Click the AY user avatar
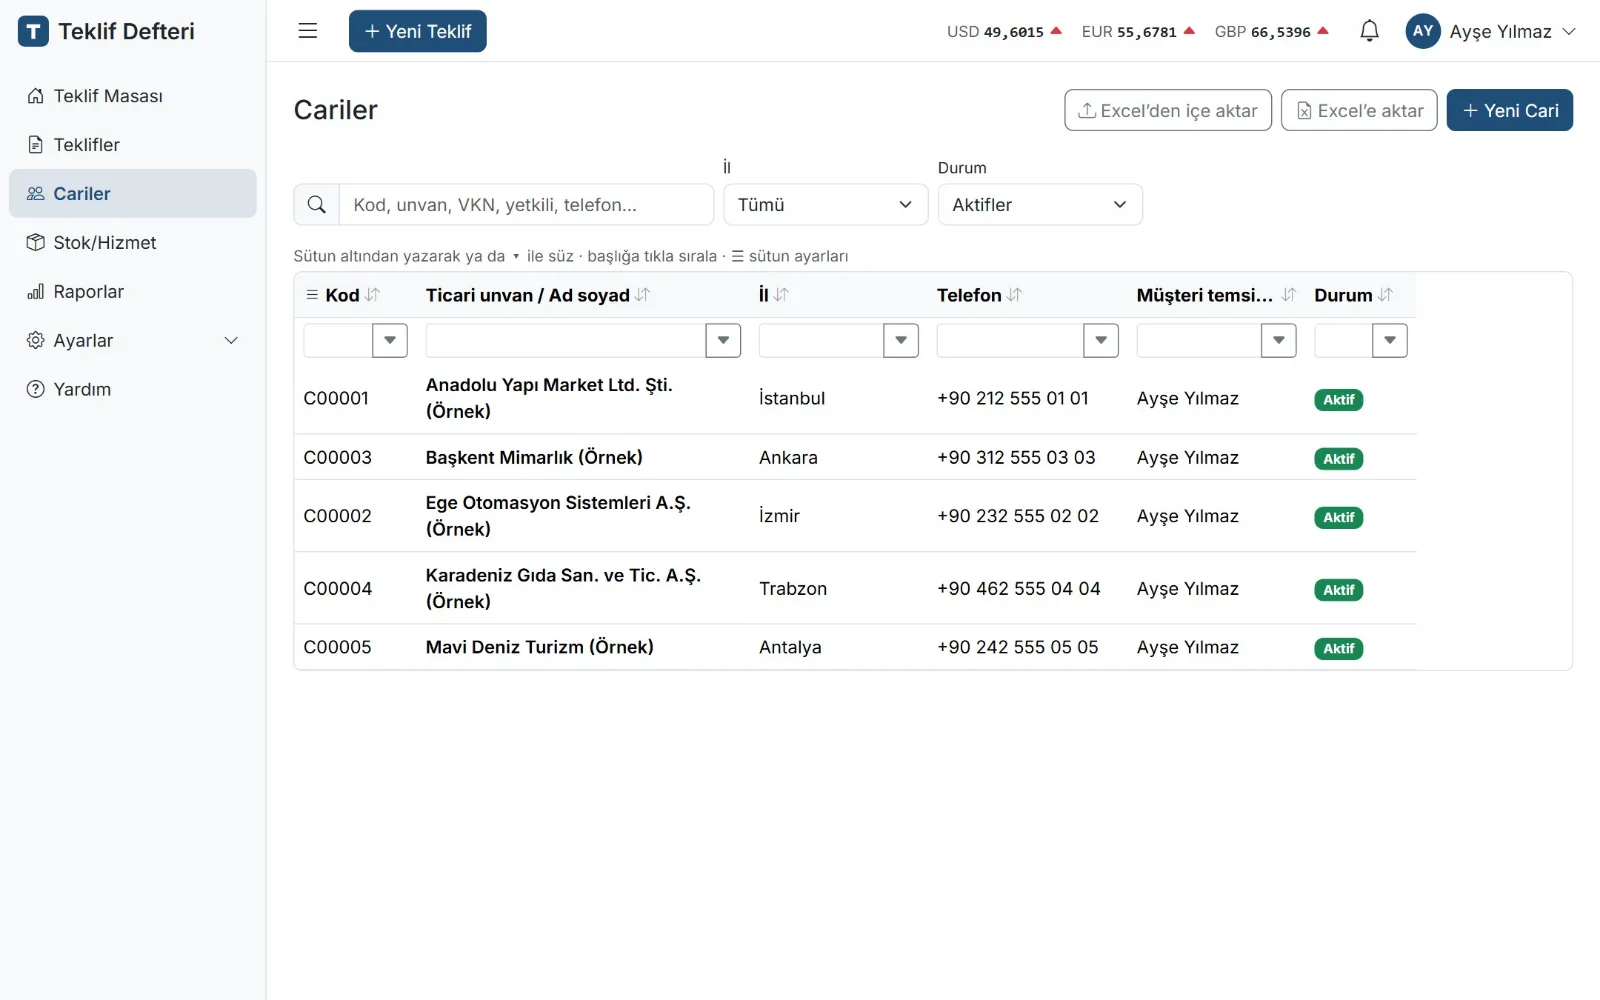The image size is (1600, 1000). (x=1422, y=31)
